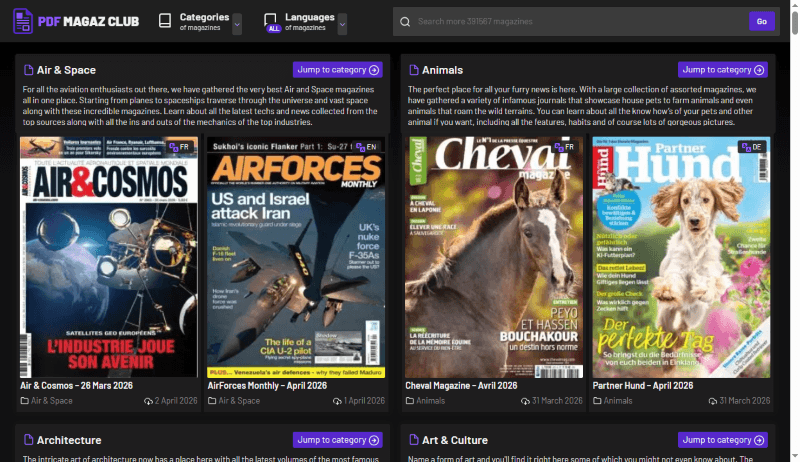
Task: Click arrow icon in Animals Jump button
Action: [x=759, y=70]
